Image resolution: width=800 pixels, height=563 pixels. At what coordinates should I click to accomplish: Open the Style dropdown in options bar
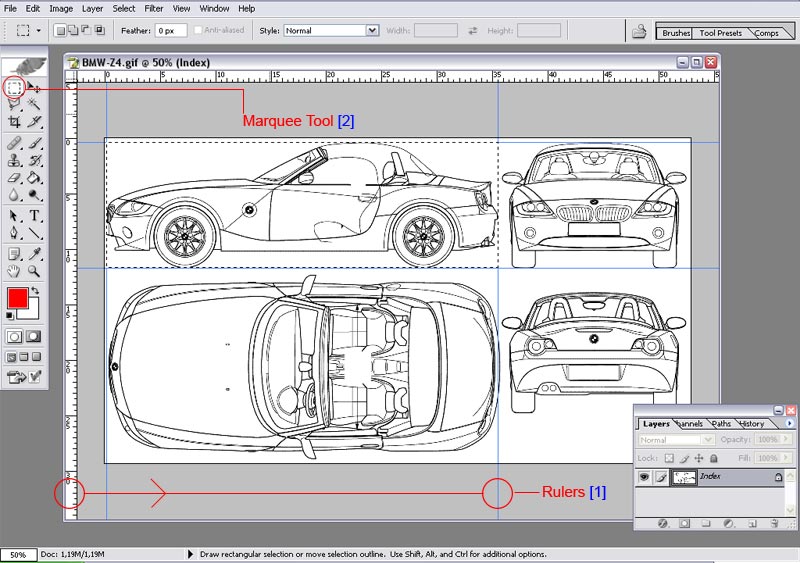coord(372,31)
